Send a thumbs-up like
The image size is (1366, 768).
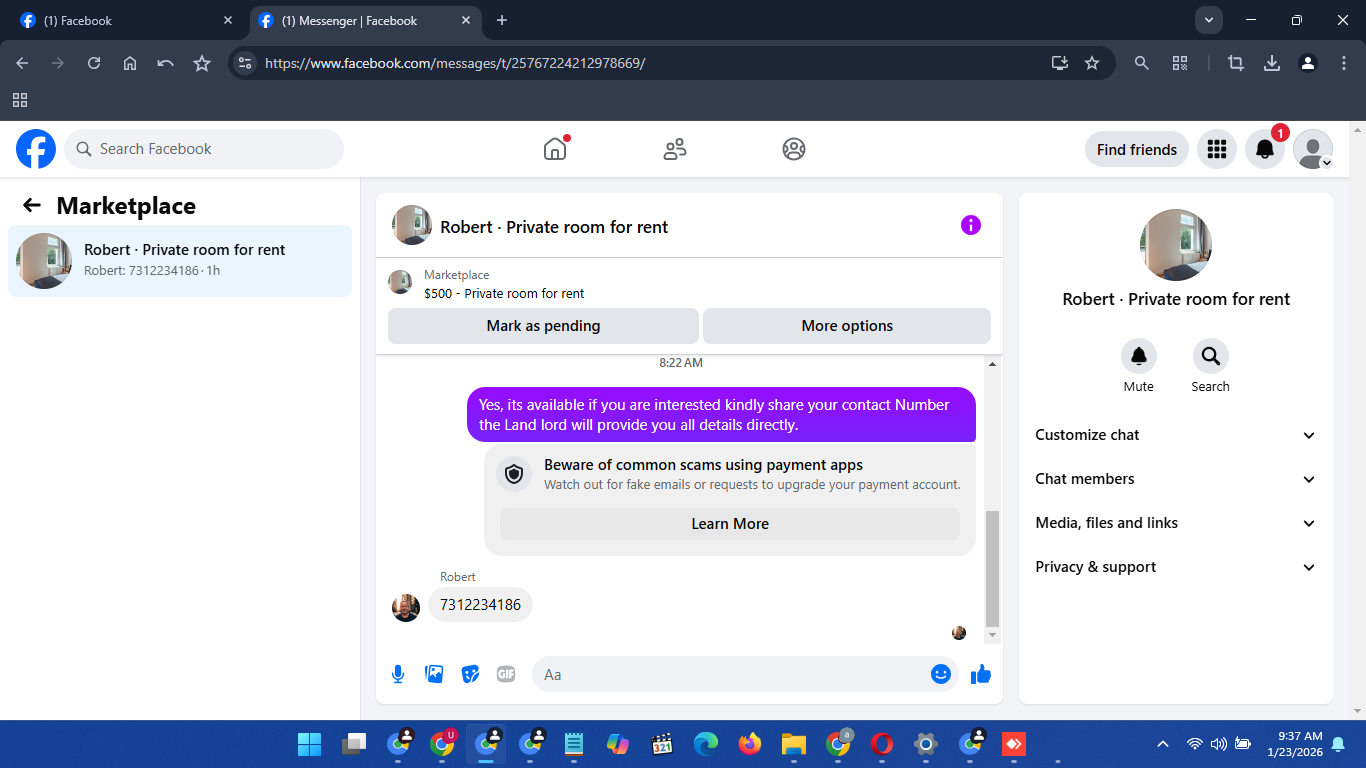(x=981, y=674)
